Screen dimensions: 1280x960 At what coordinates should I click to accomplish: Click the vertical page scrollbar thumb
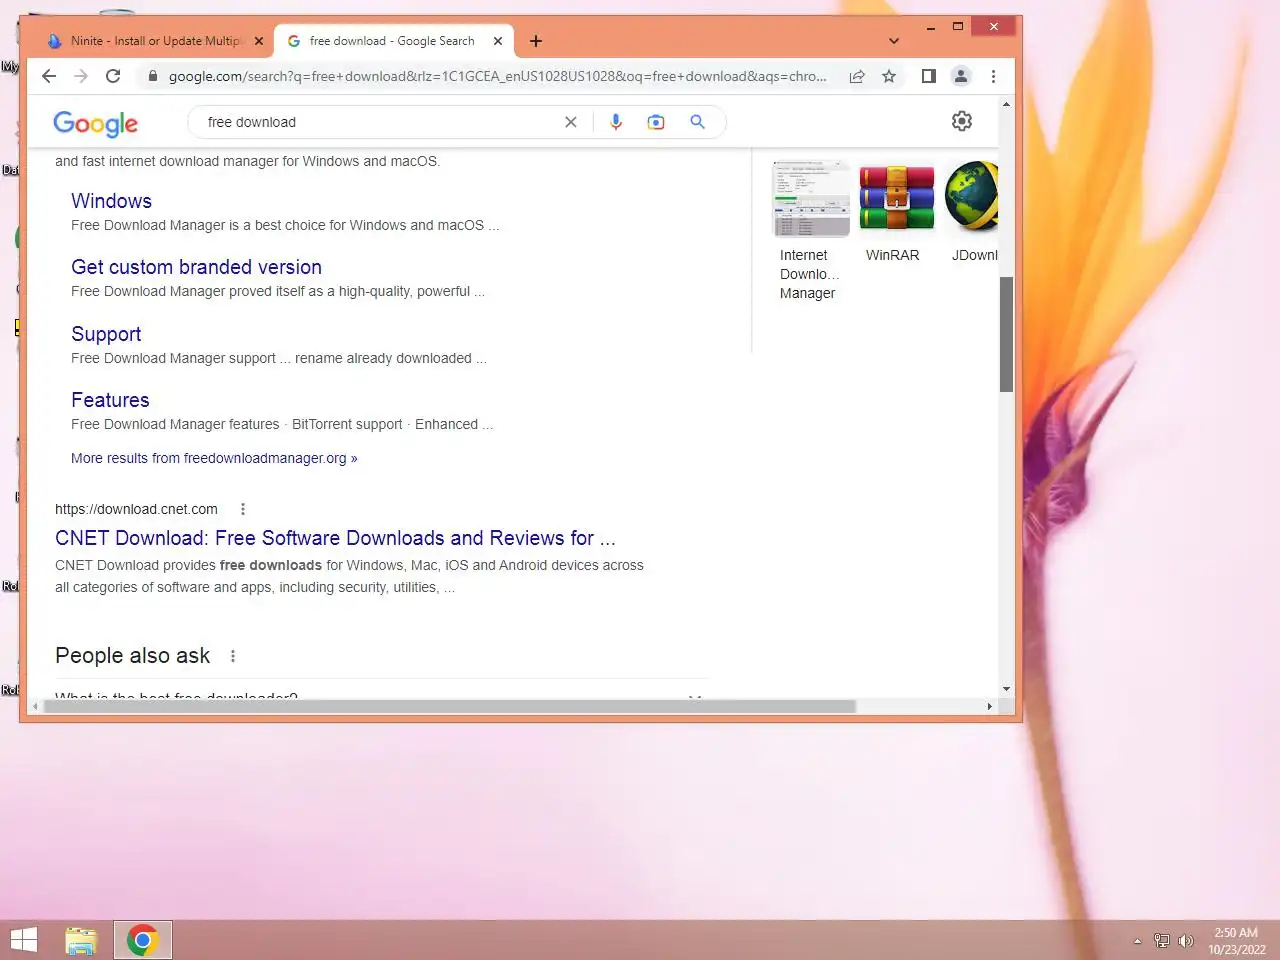(1006, 334)
